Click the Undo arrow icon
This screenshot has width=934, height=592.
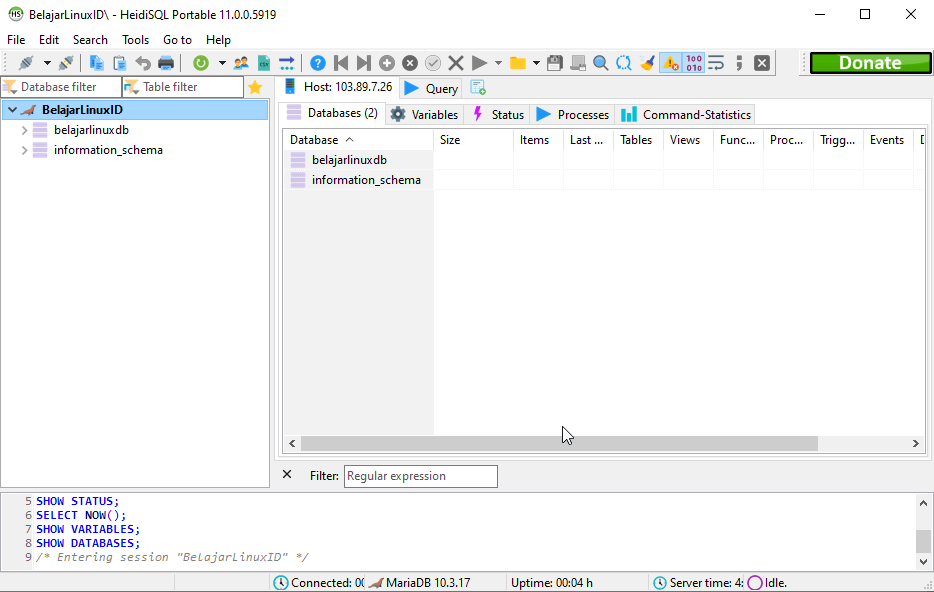143,63
